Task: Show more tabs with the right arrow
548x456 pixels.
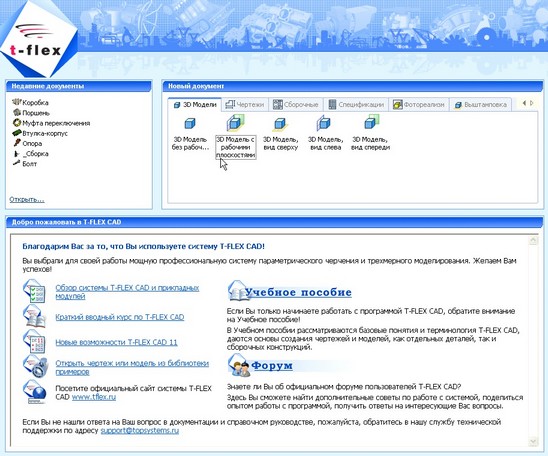Action: click(x=532, y=103)
